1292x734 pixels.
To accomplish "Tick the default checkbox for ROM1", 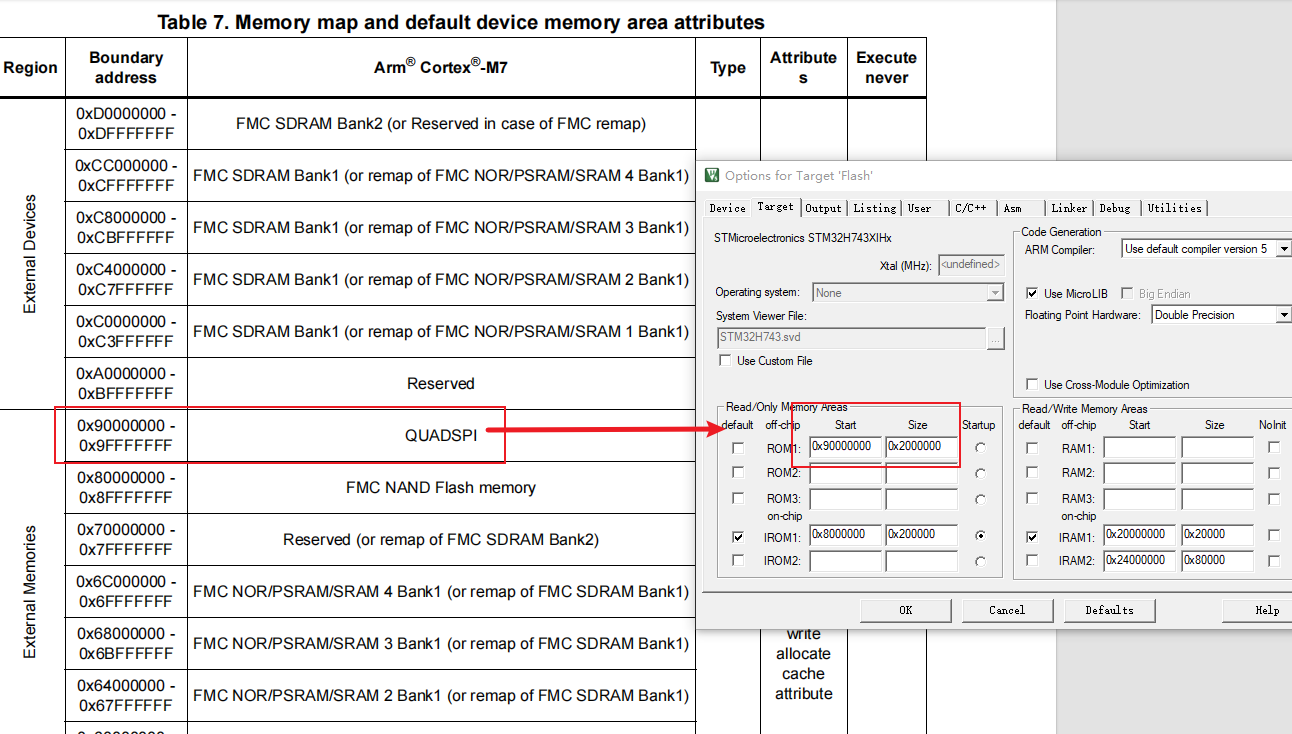I will coord(738,448).
